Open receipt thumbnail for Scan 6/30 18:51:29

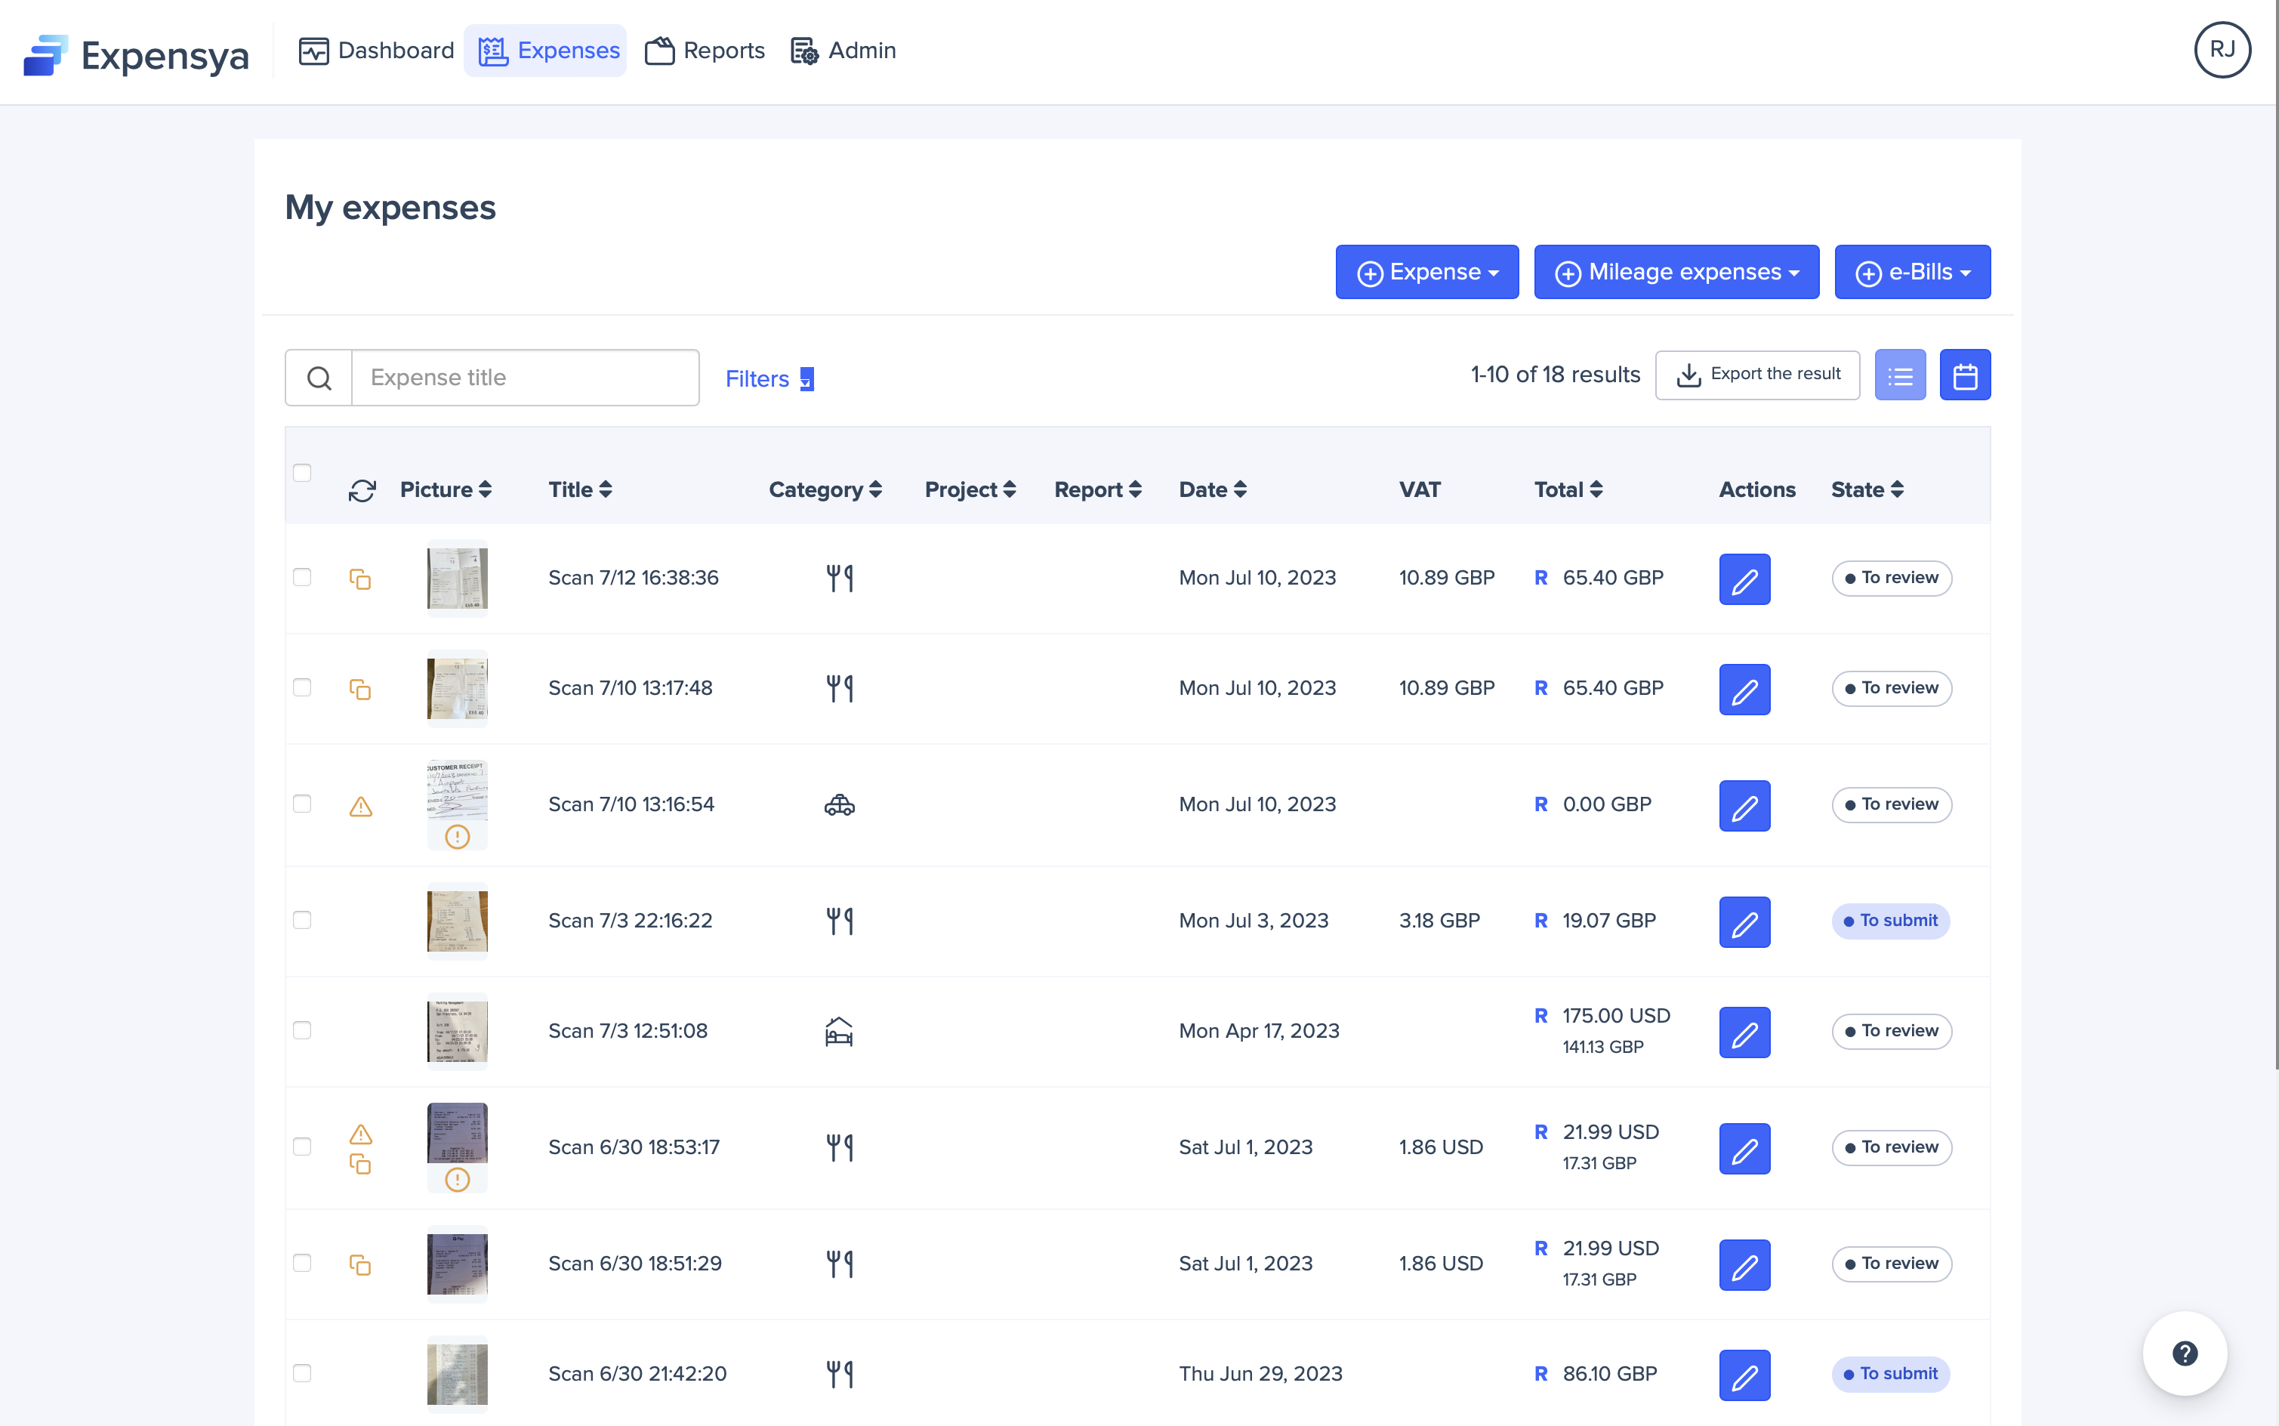point(457,1264)
